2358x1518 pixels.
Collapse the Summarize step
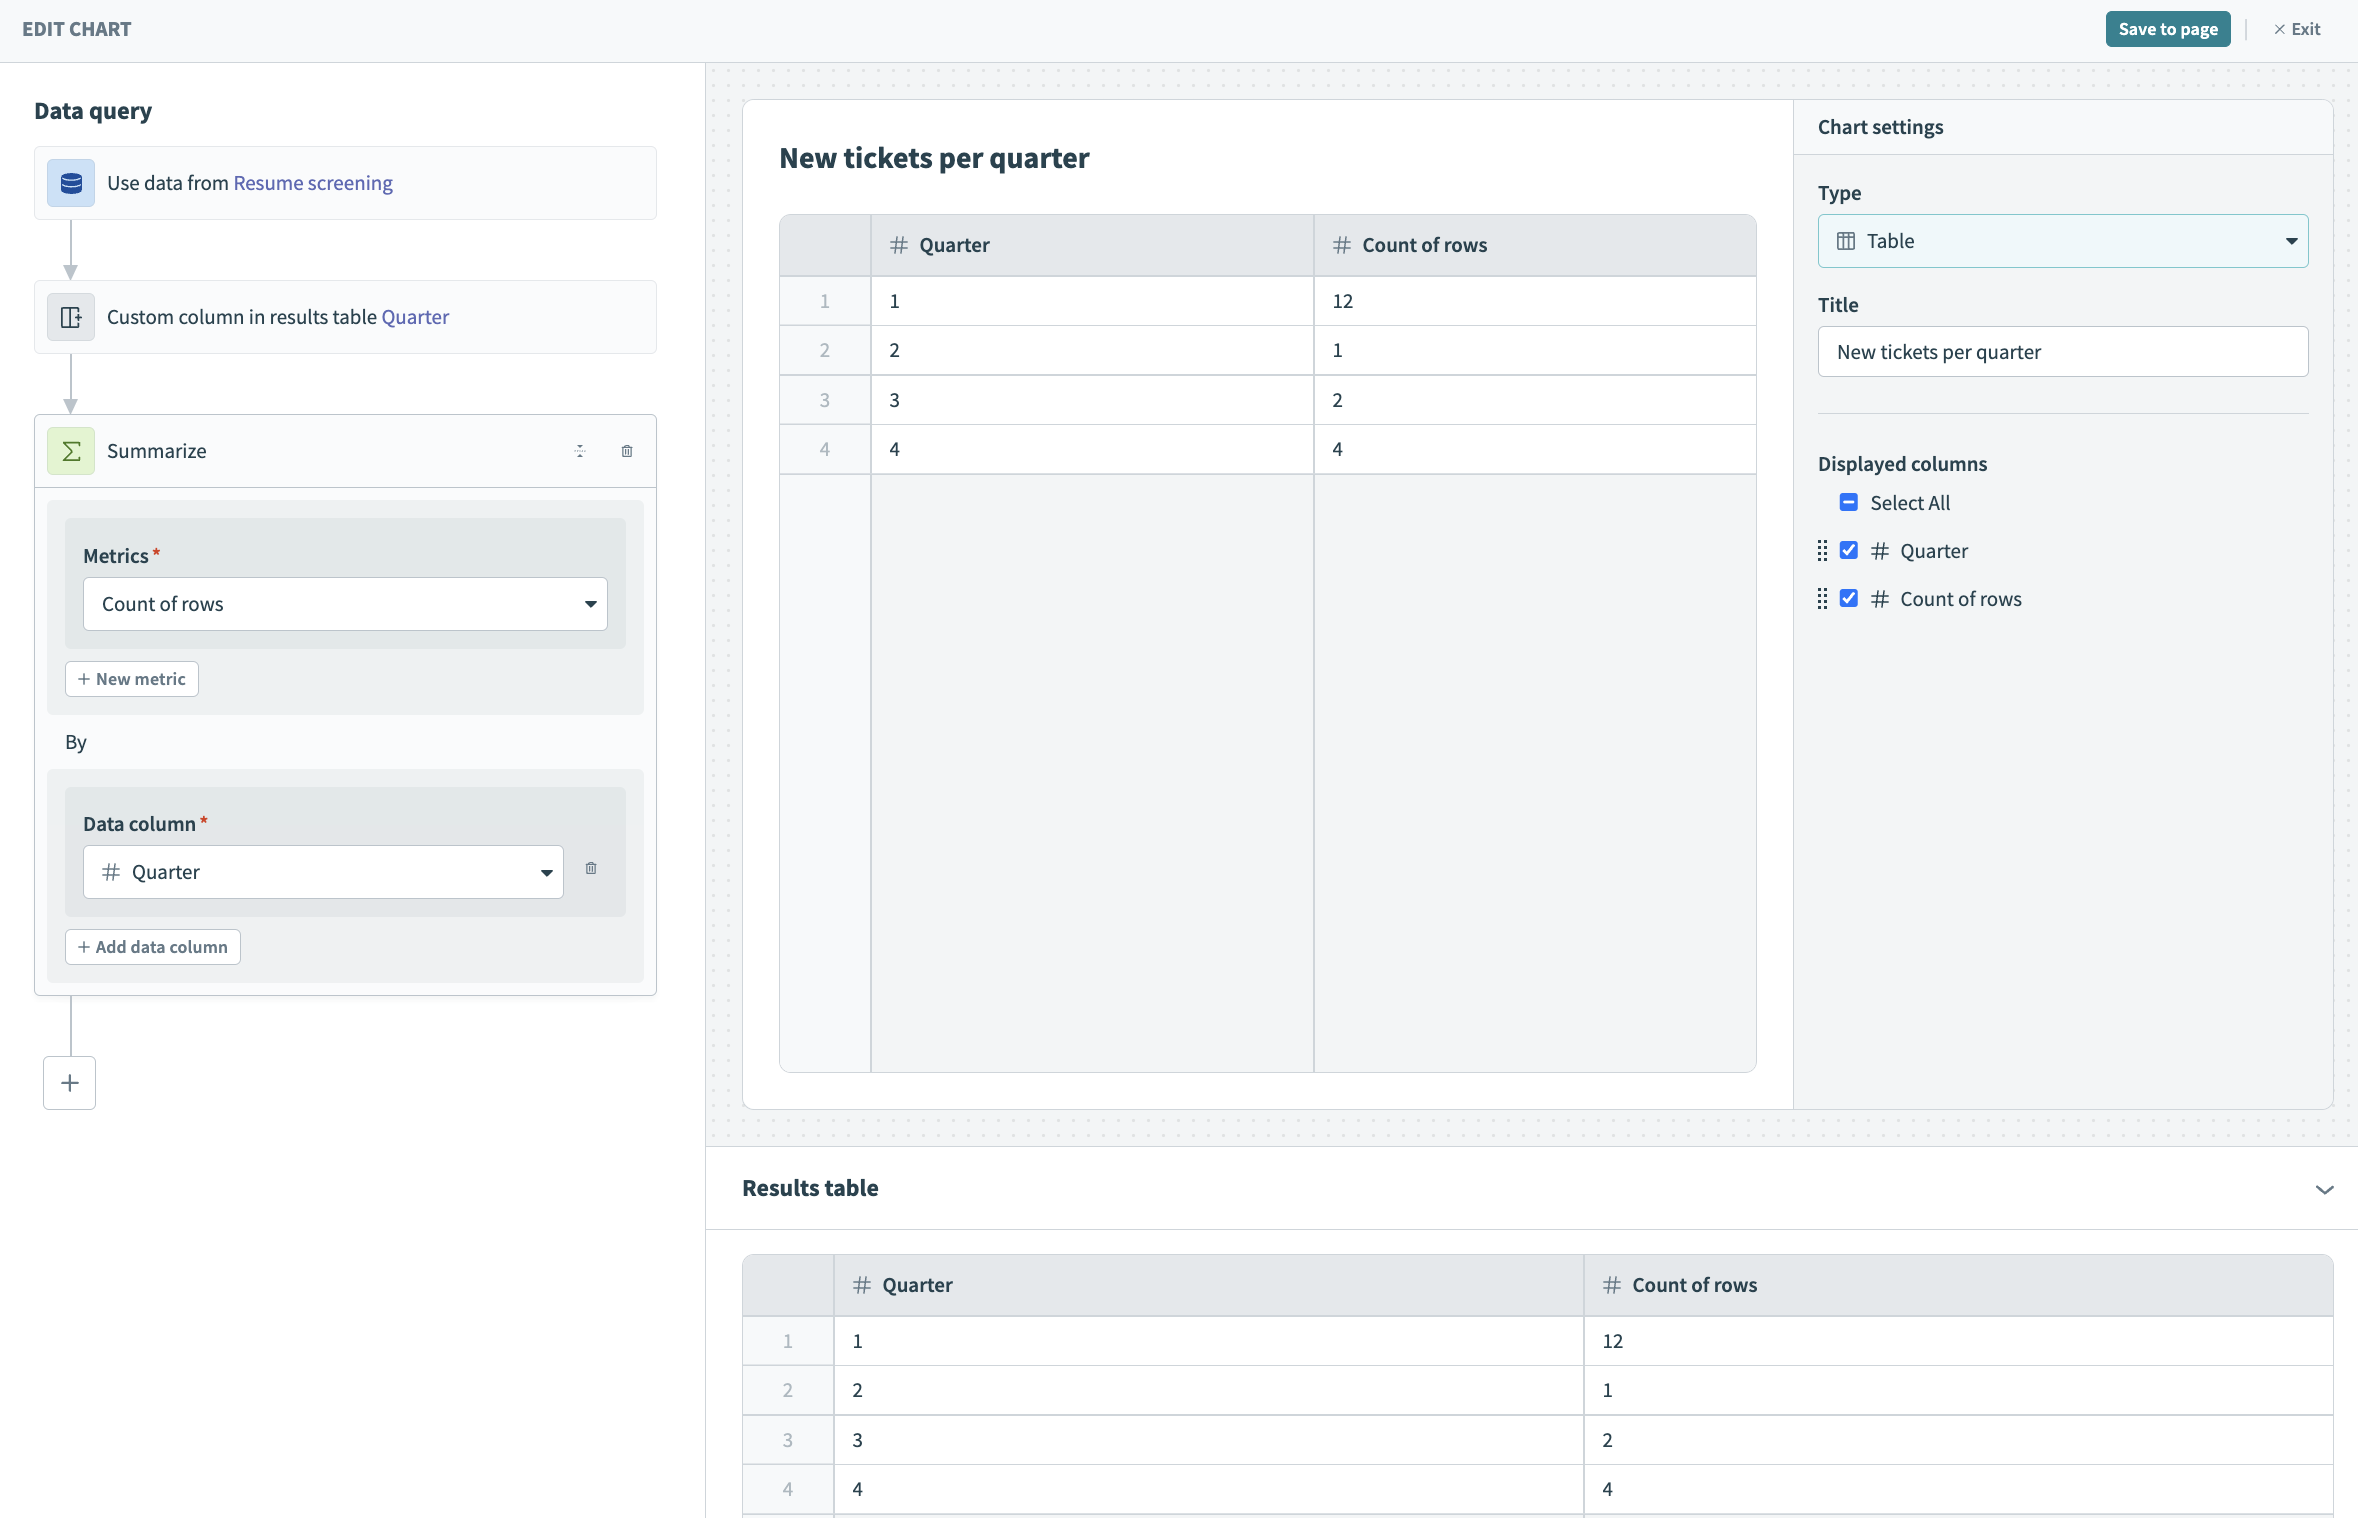pos(580,451)
